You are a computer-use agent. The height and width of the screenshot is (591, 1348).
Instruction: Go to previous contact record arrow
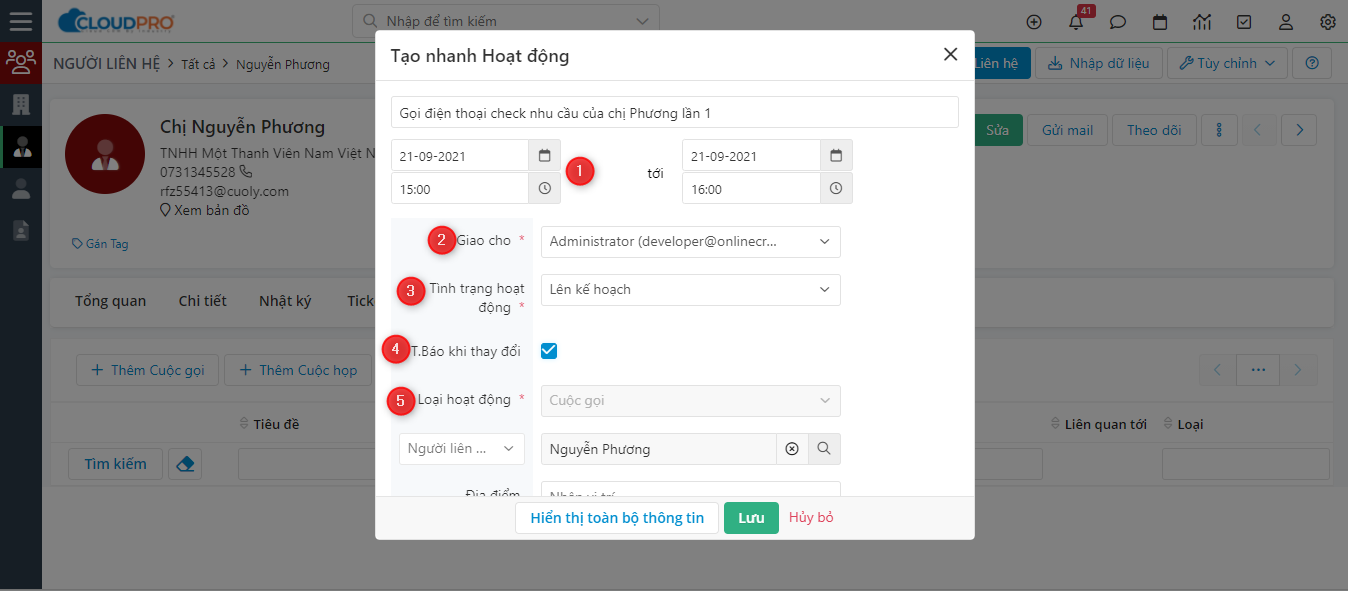pos(1260,130)
